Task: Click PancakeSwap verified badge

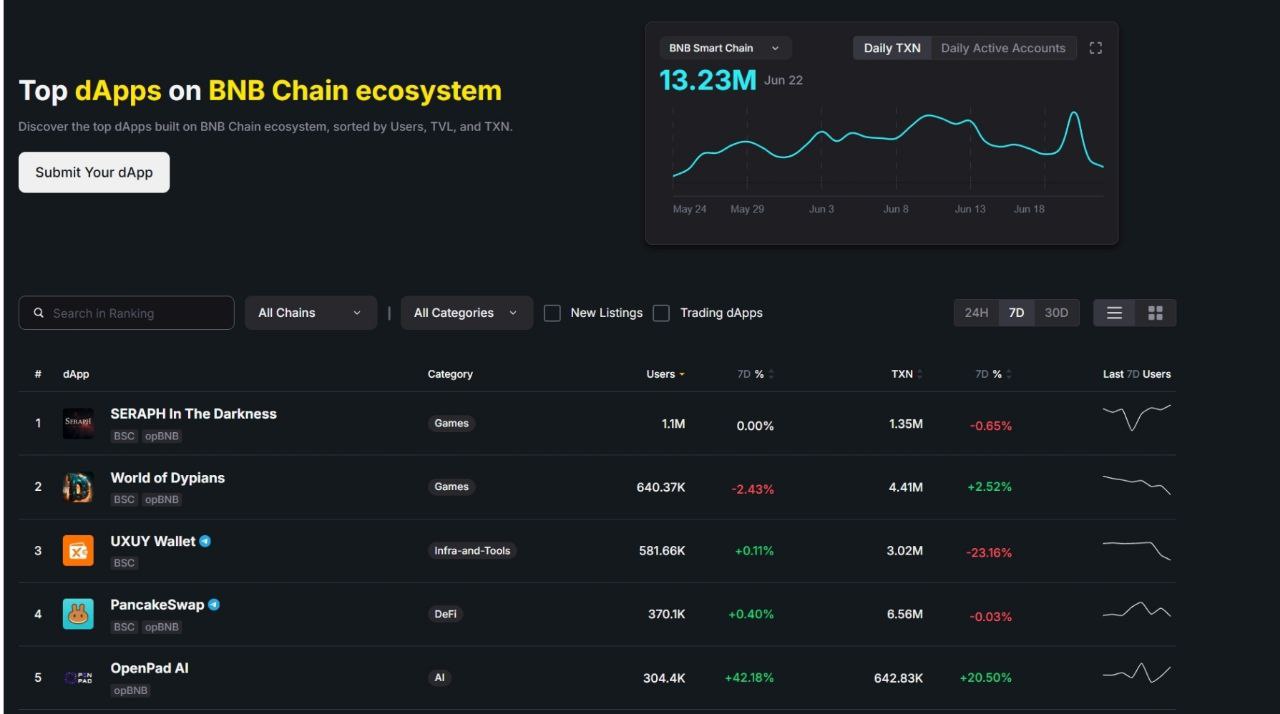Action: click(214, 605)
